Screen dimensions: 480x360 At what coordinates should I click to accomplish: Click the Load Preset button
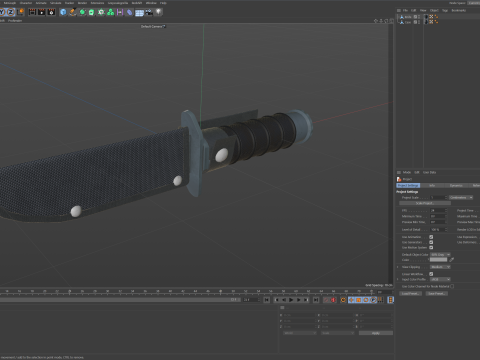411,293
